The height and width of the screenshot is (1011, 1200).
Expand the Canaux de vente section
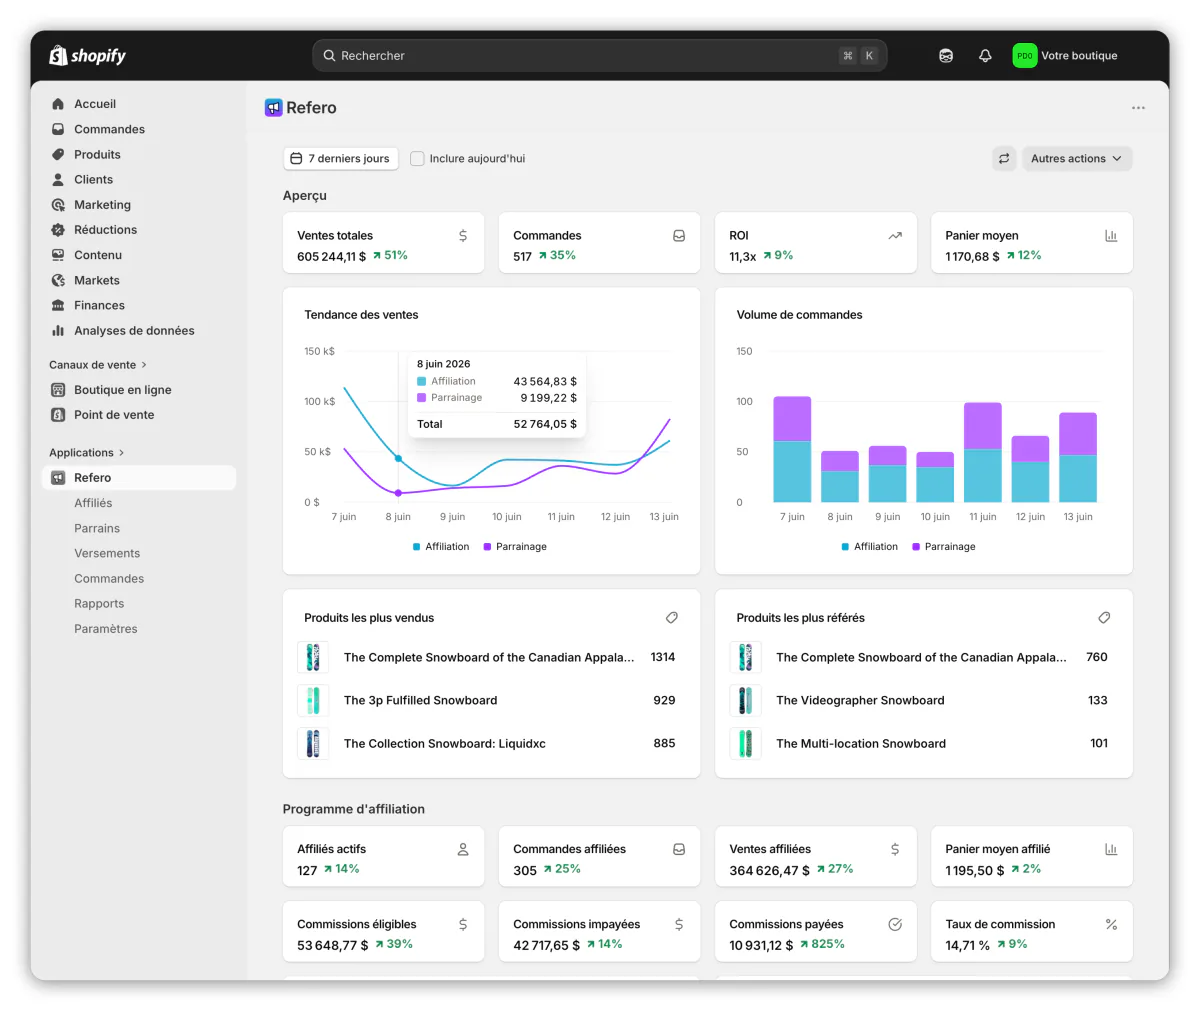click(x=98, y=365)
